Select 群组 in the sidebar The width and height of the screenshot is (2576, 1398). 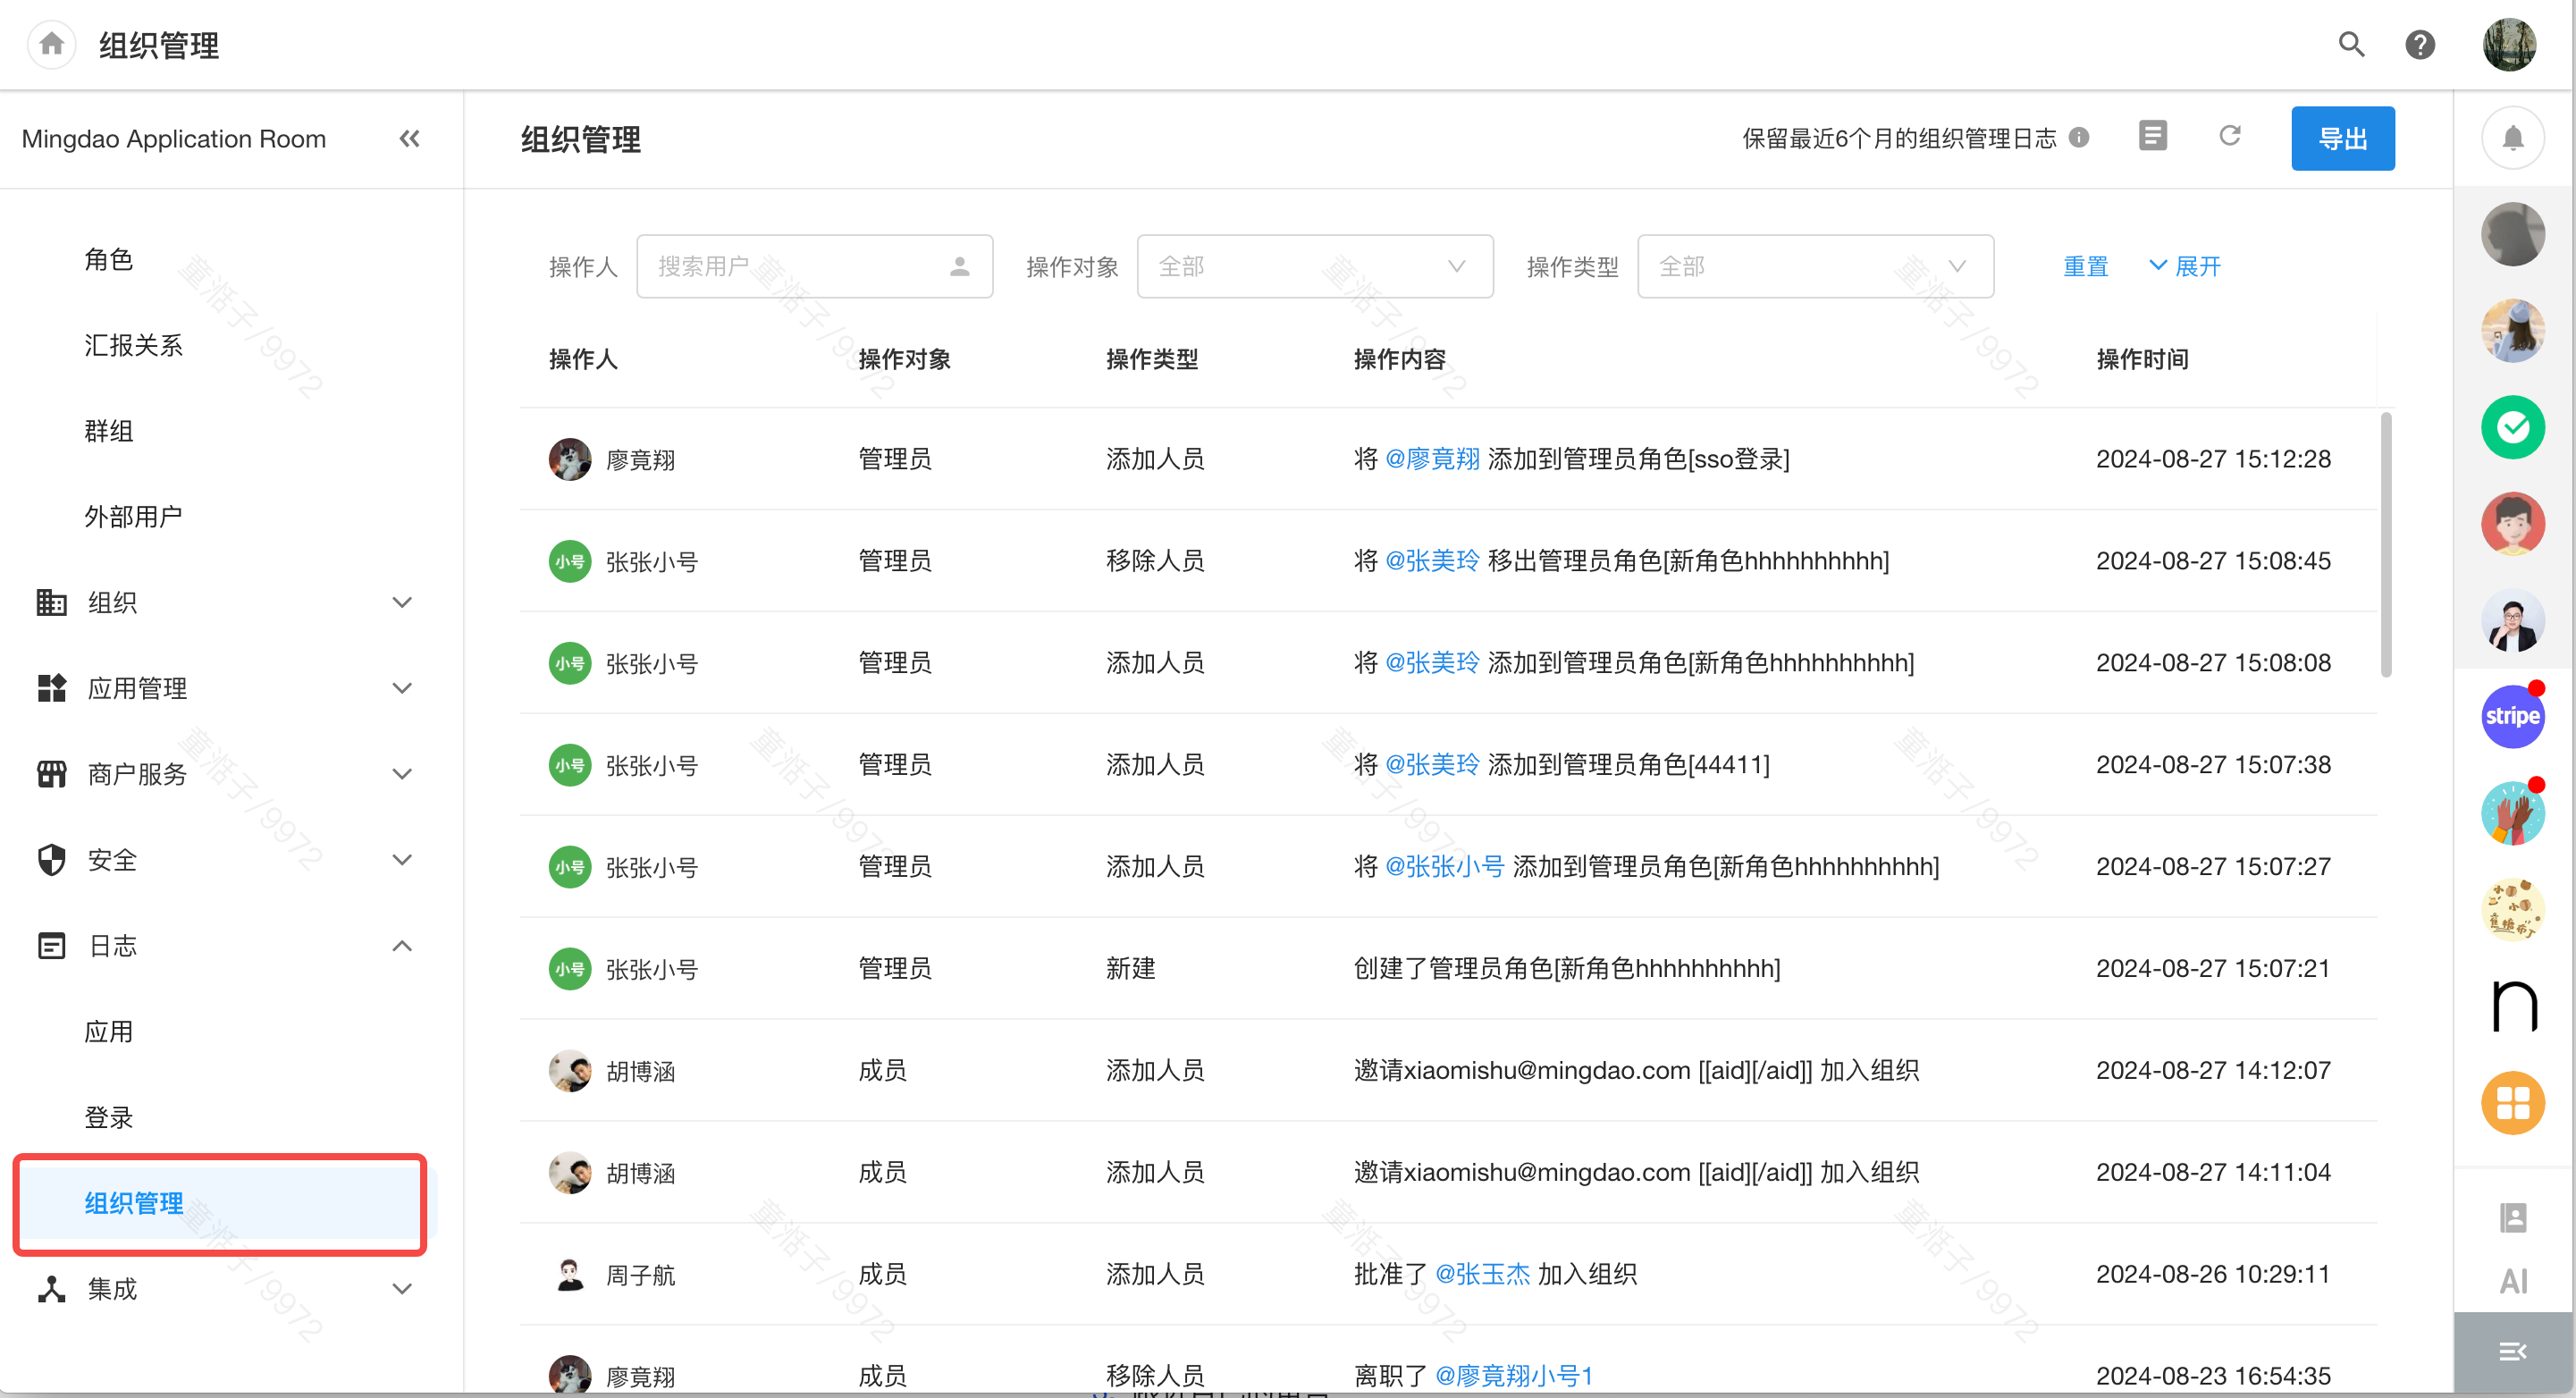109,431
